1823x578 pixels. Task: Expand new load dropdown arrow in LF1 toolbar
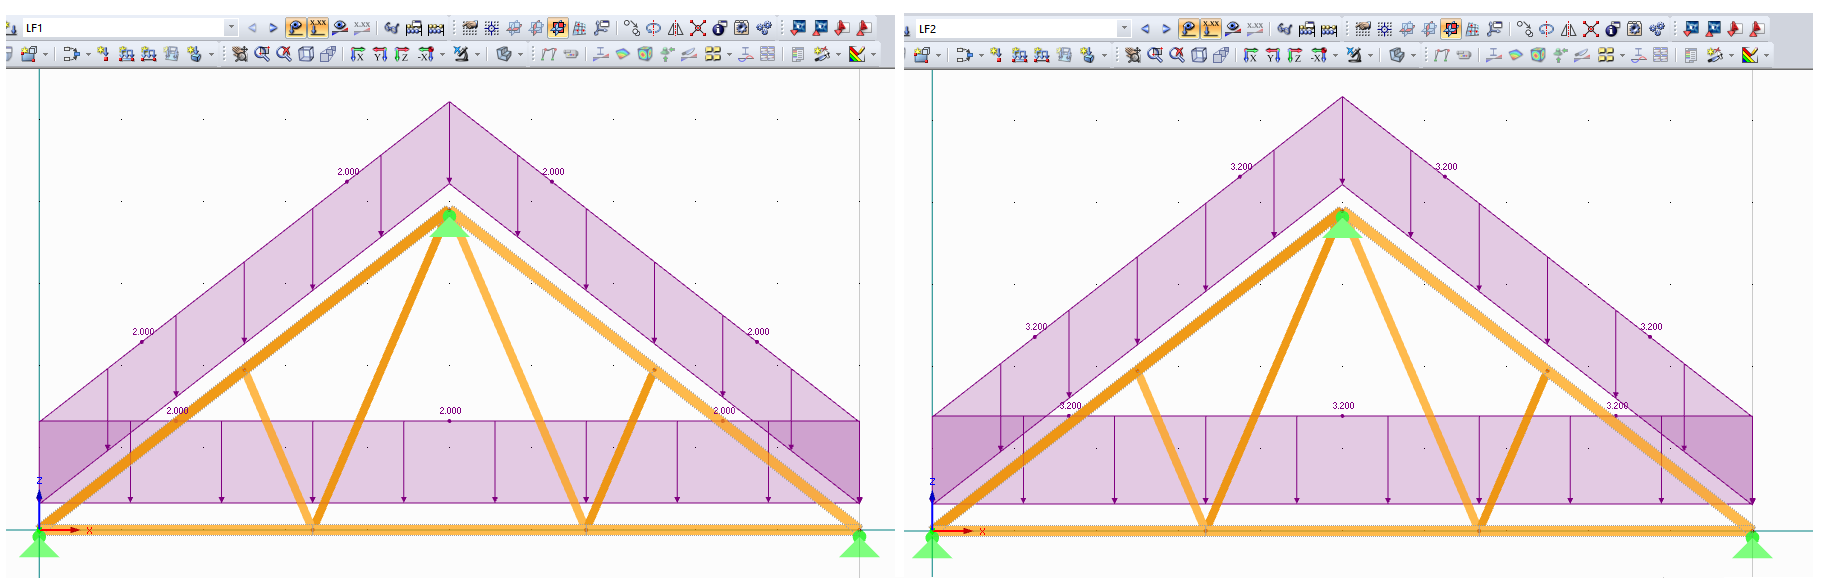(211, 54)
